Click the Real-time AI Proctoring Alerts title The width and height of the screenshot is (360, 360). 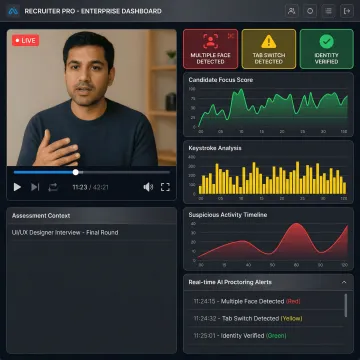point(230,282)
